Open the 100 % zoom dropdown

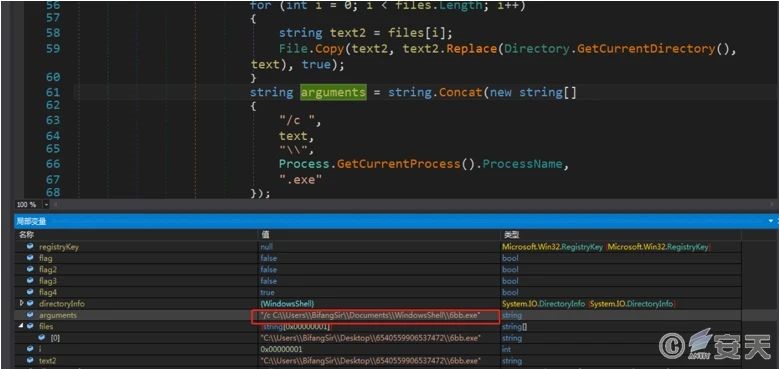(47, 205)
